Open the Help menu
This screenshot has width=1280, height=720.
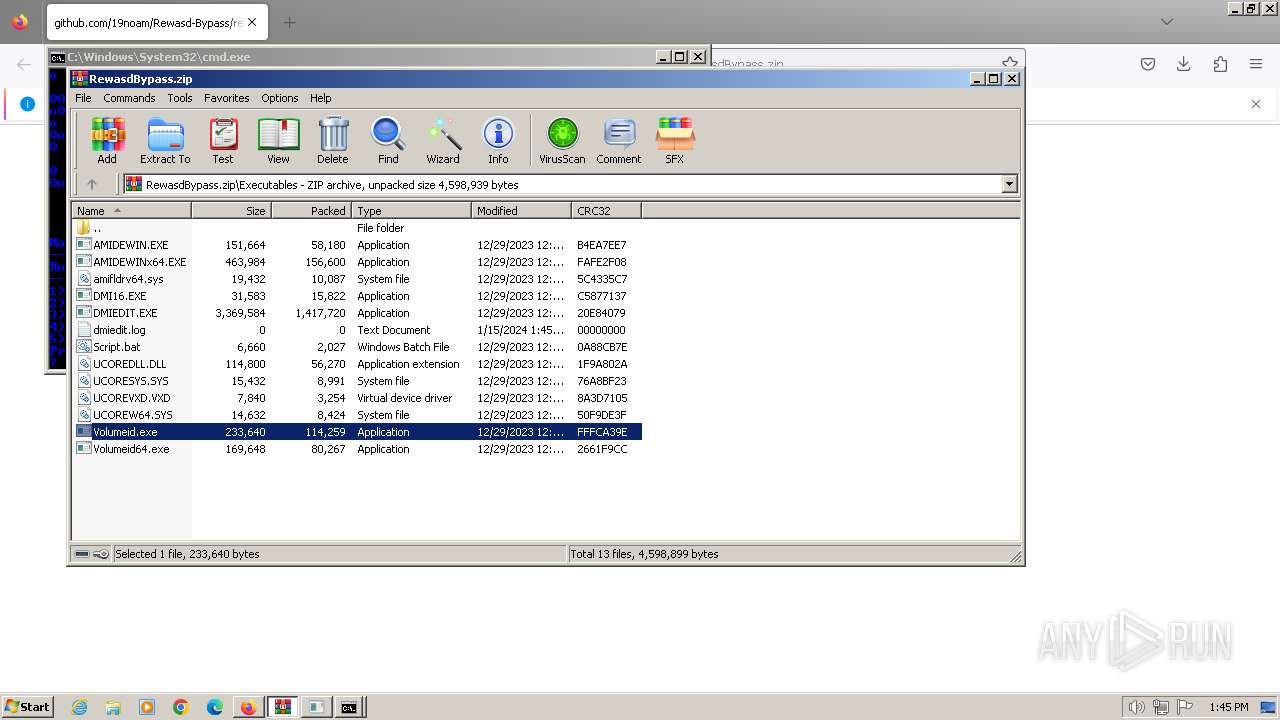coord(320,98)
